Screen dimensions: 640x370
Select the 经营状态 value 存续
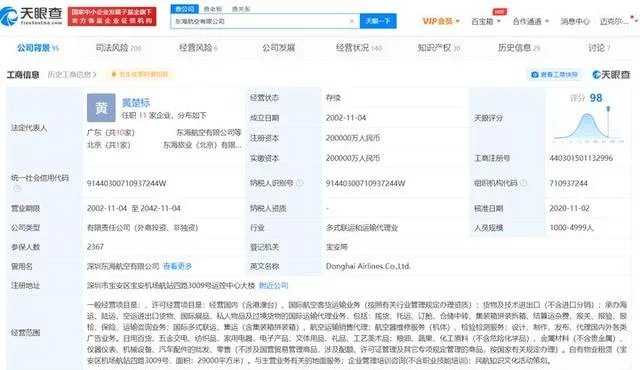(333, 98)
